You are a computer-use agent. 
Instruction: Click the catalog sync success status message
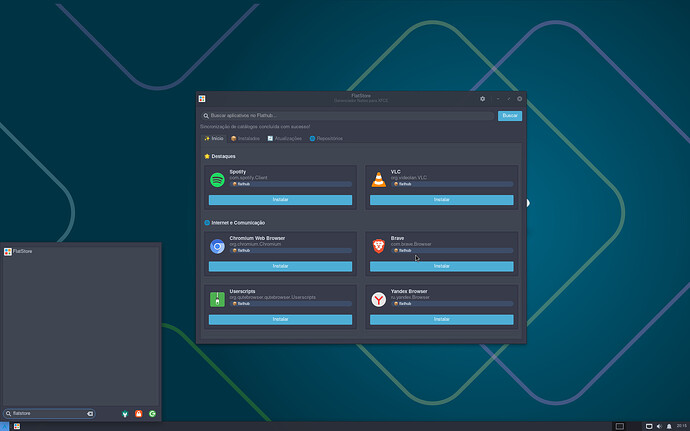point(255,127)
